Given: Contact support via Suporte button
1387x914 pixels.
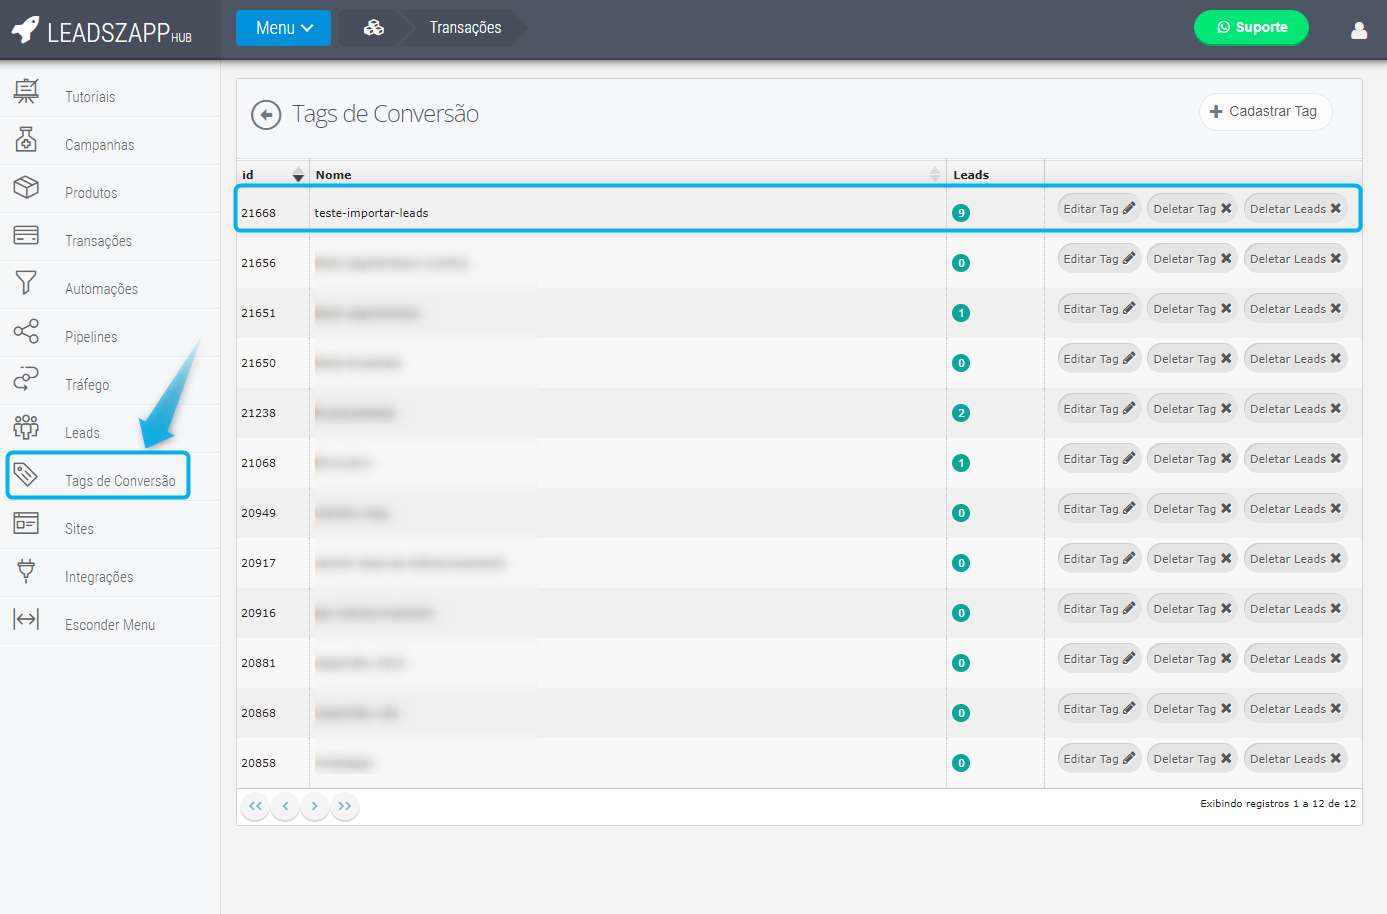Looking at the screenshot, I should [x=1250, y=28].
